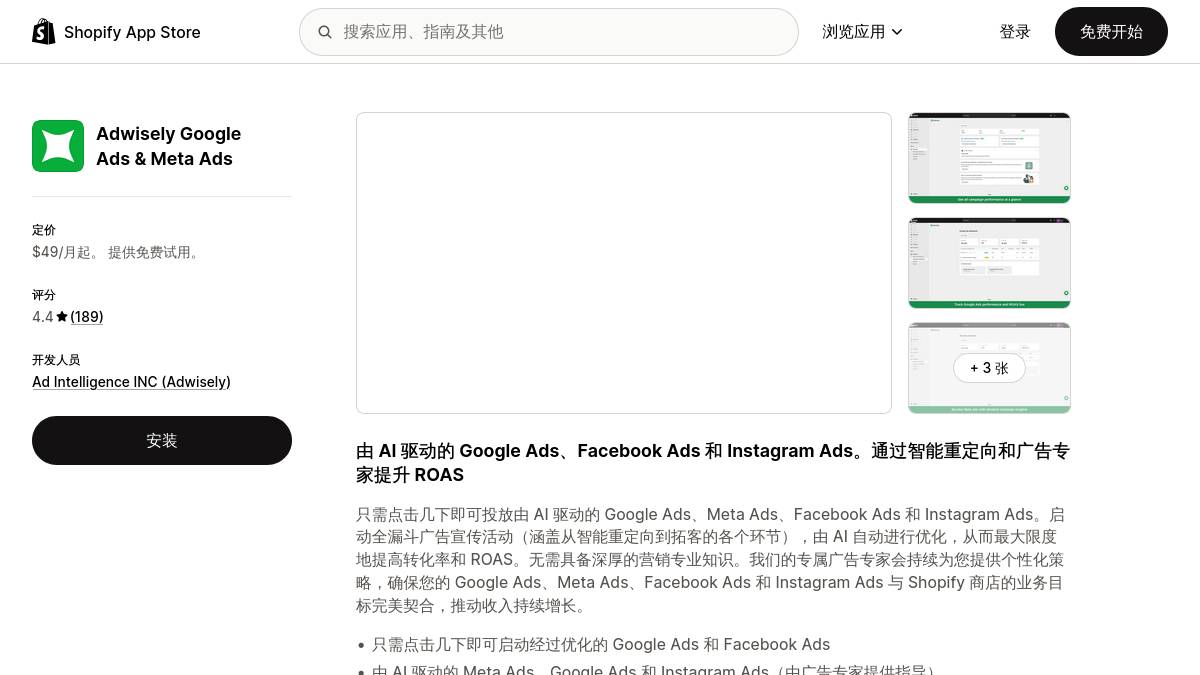Click the Shopify bag logo icon
Viewport: 1200px width, 675px height.
coord(44,32)
